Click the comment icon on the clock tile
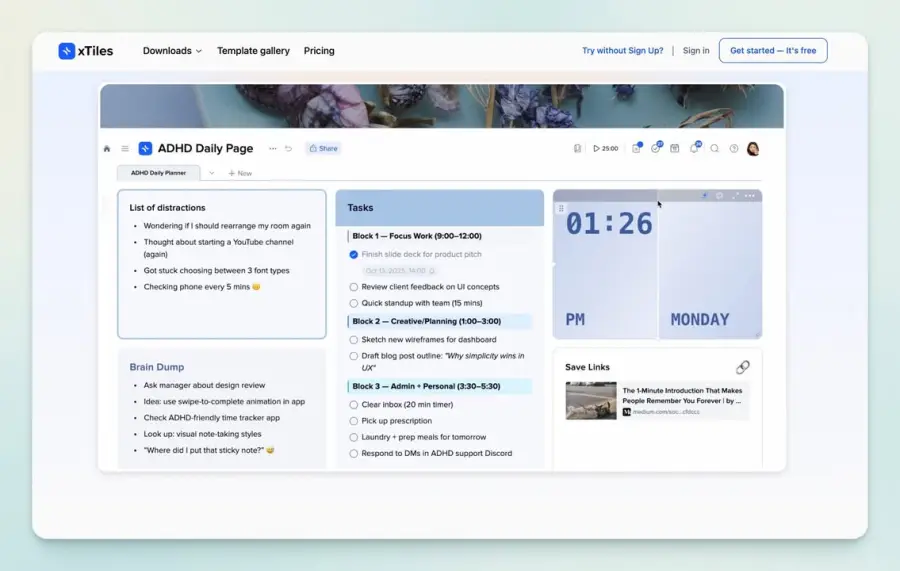Image resolution: width=900 pixels, height=571 pixels. click(x=720, y=196)
